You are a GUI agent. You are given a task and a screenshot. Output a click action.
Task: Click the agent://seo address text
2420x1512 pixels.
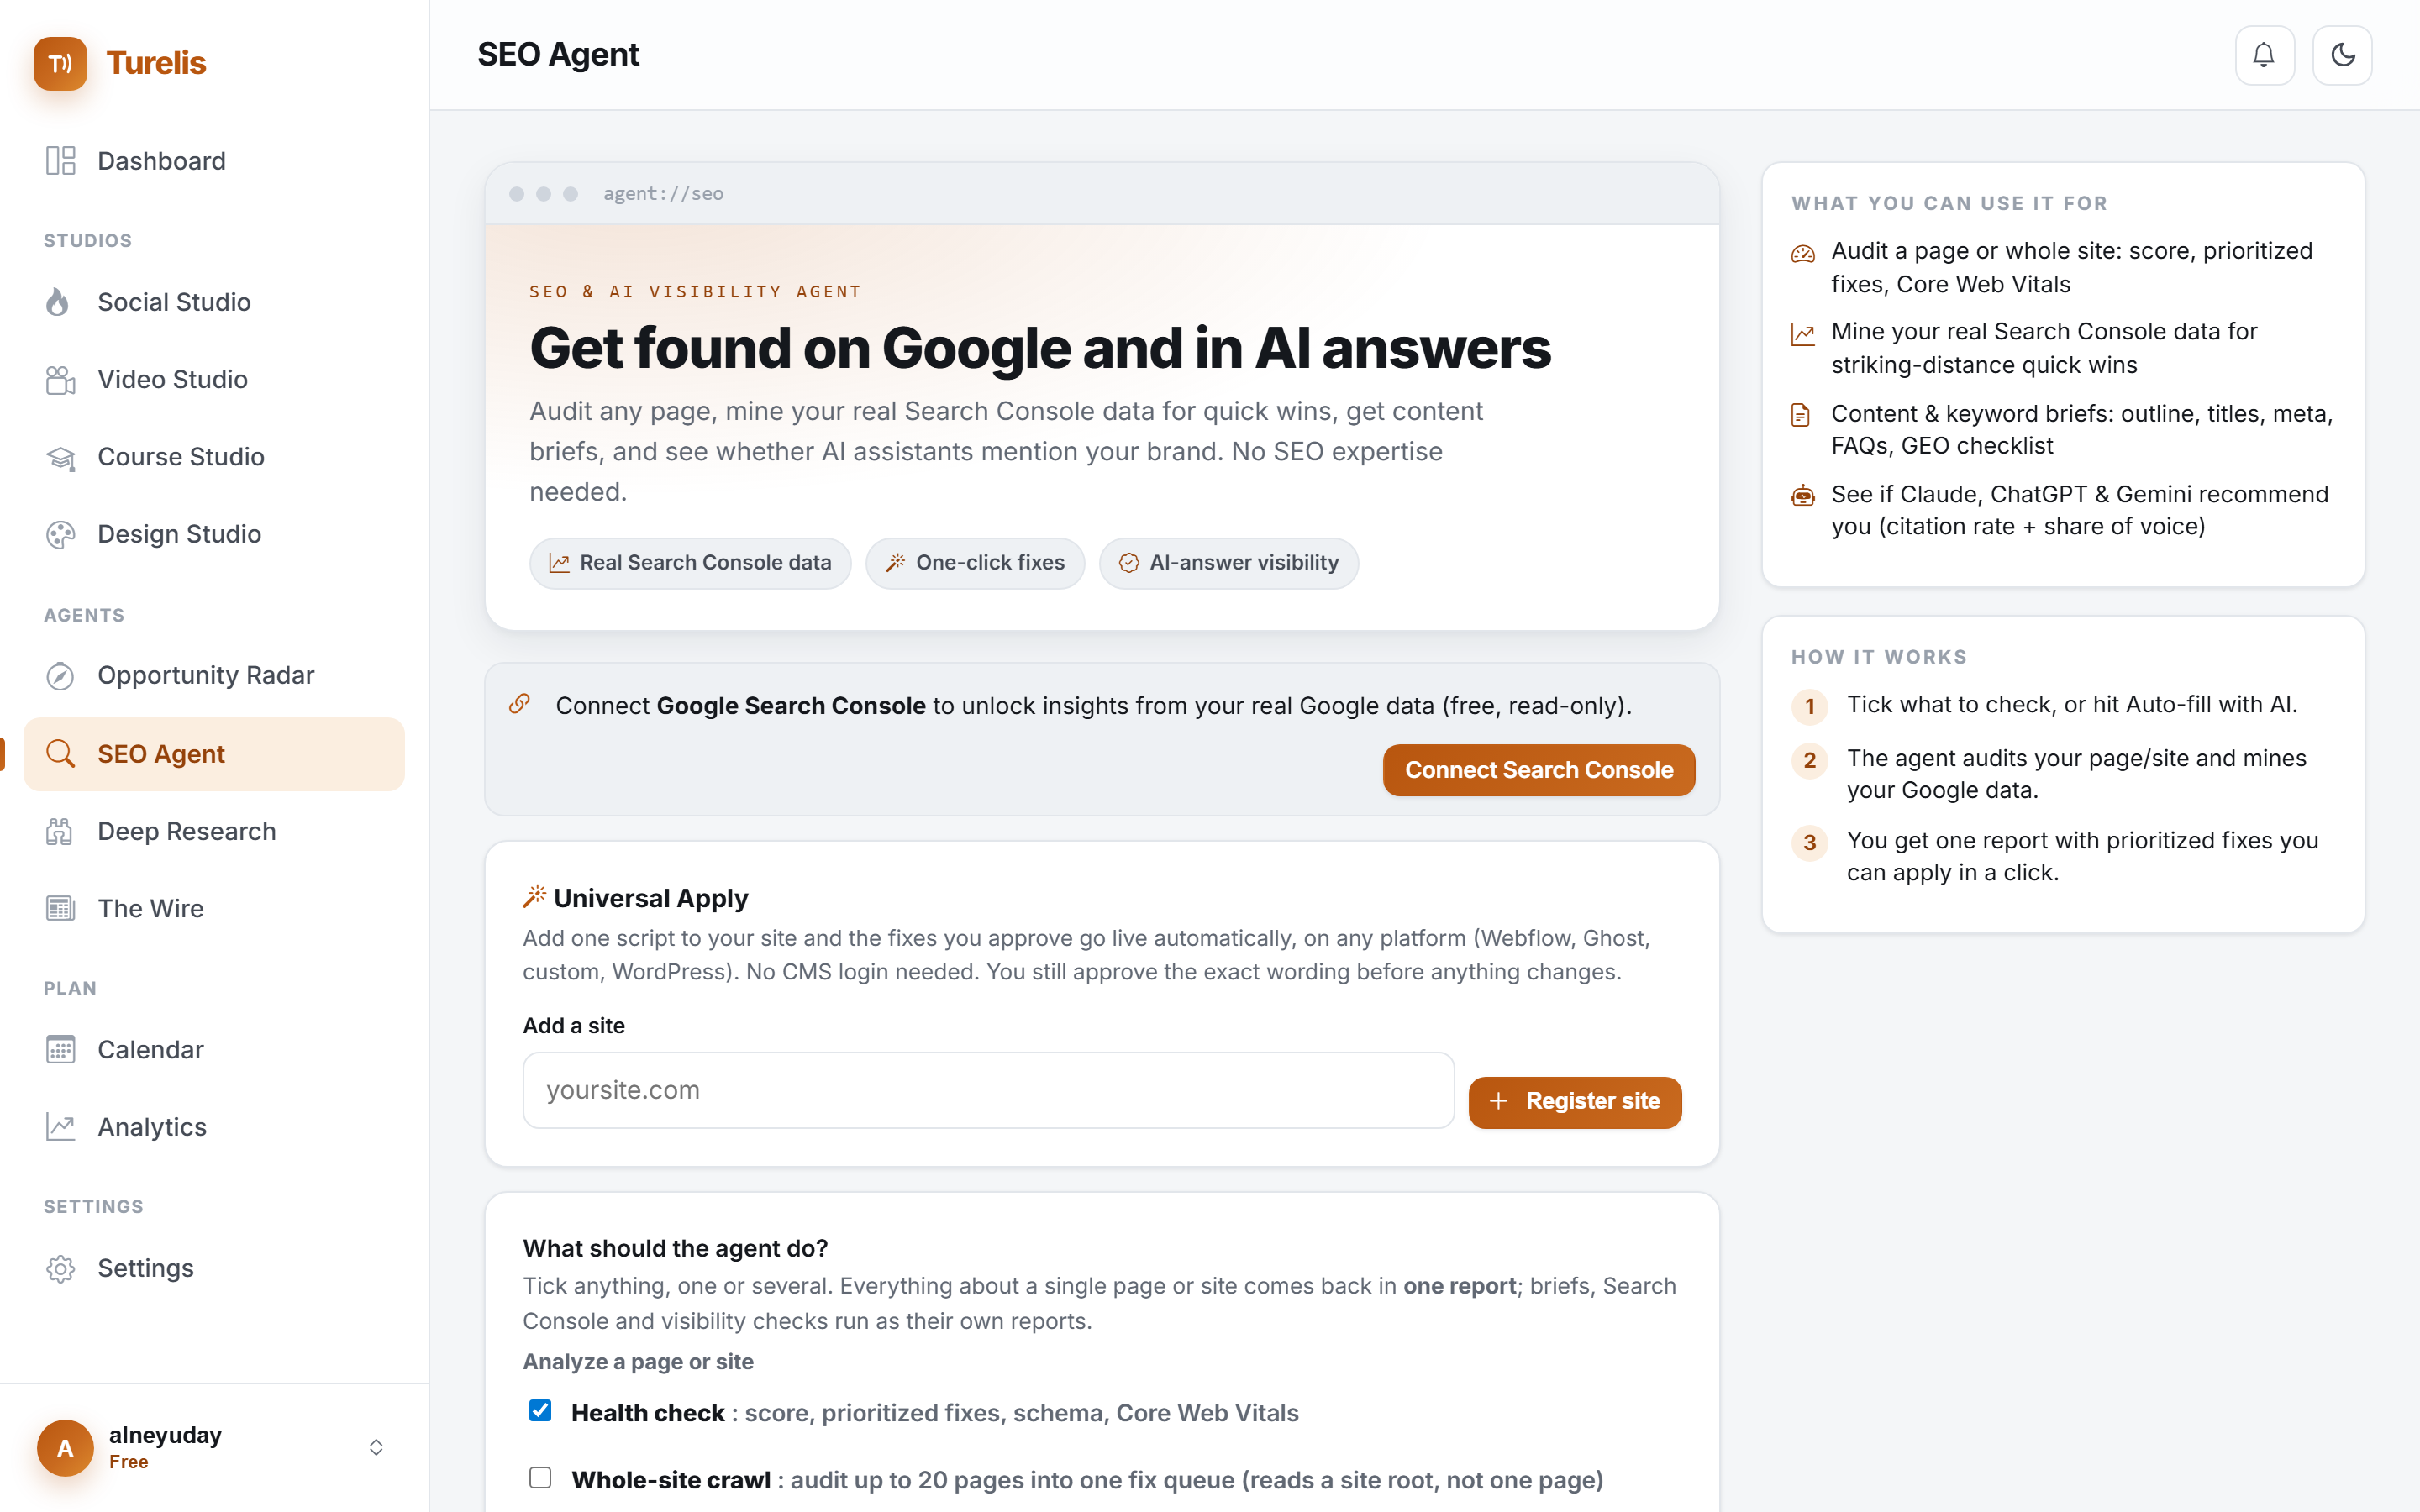click(x=663, y=194)
